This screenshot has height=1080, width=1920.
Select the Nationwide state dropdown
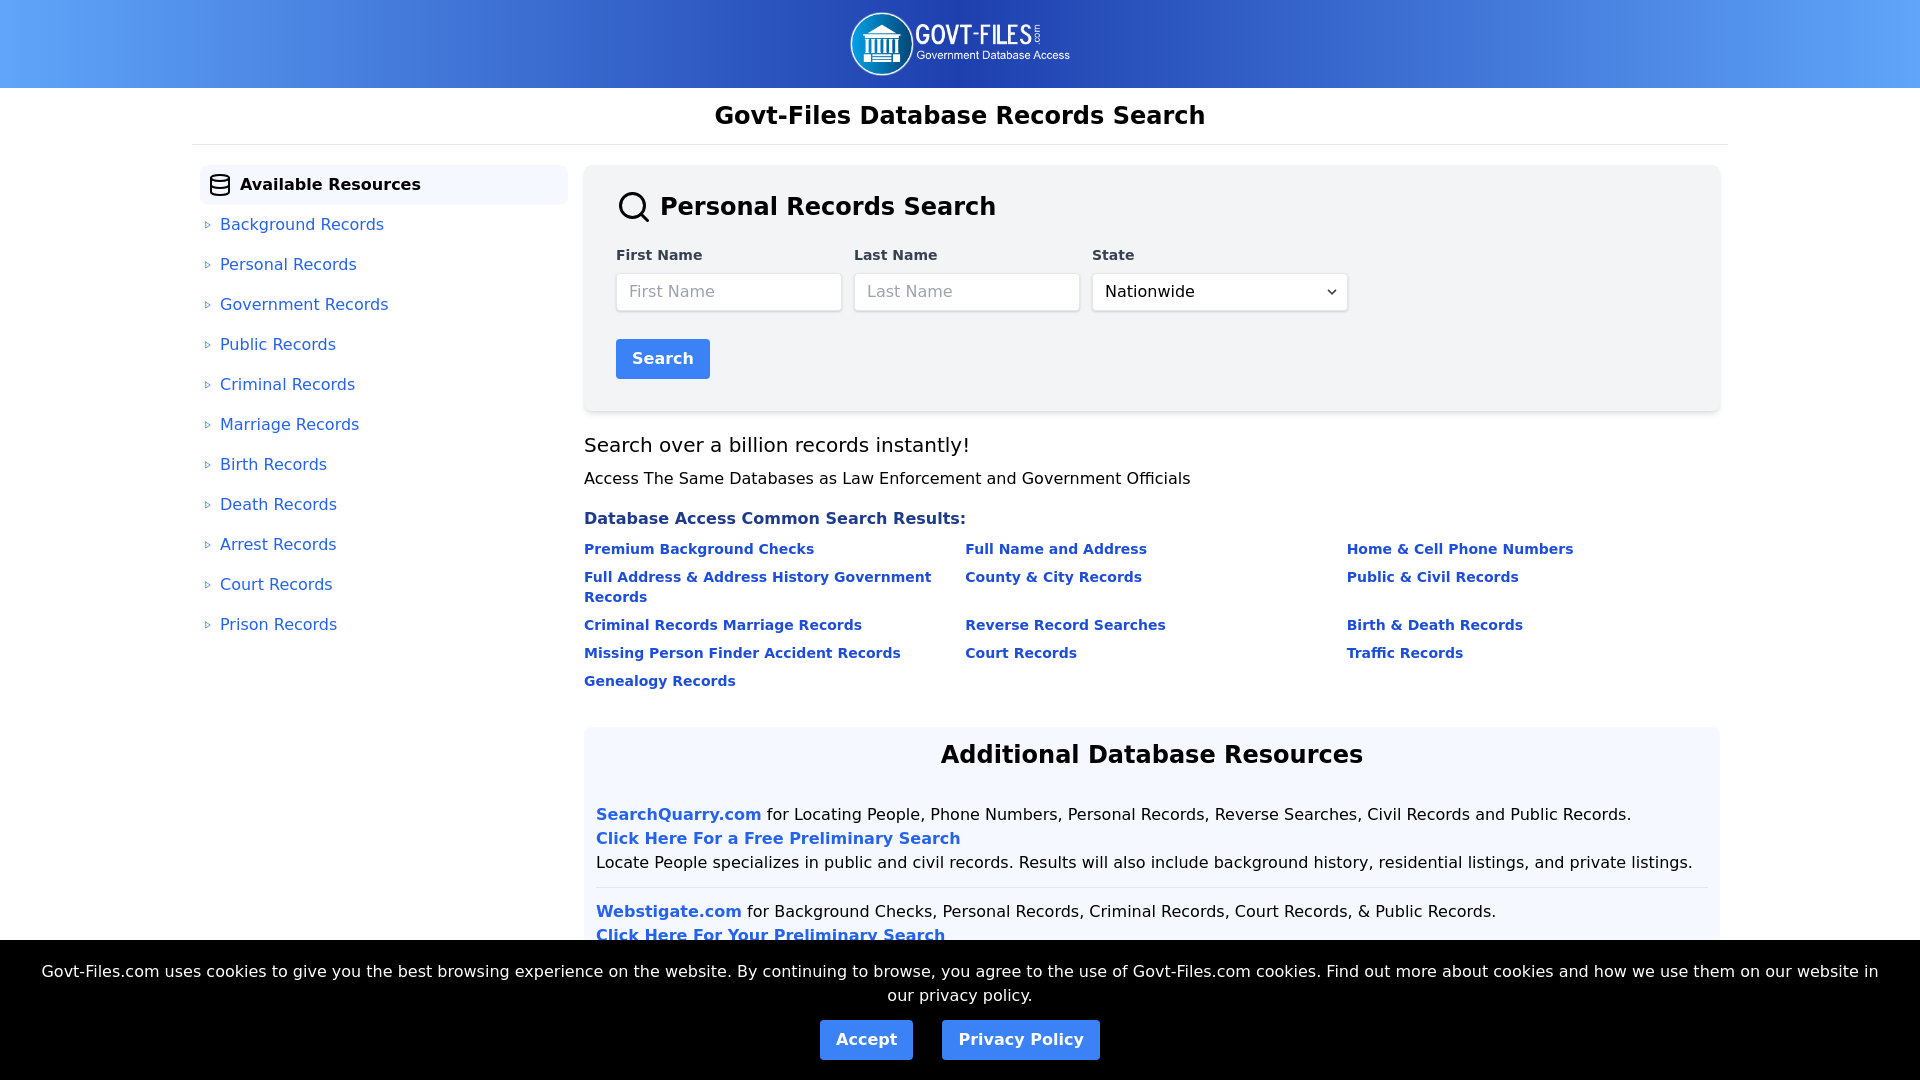1218,291
